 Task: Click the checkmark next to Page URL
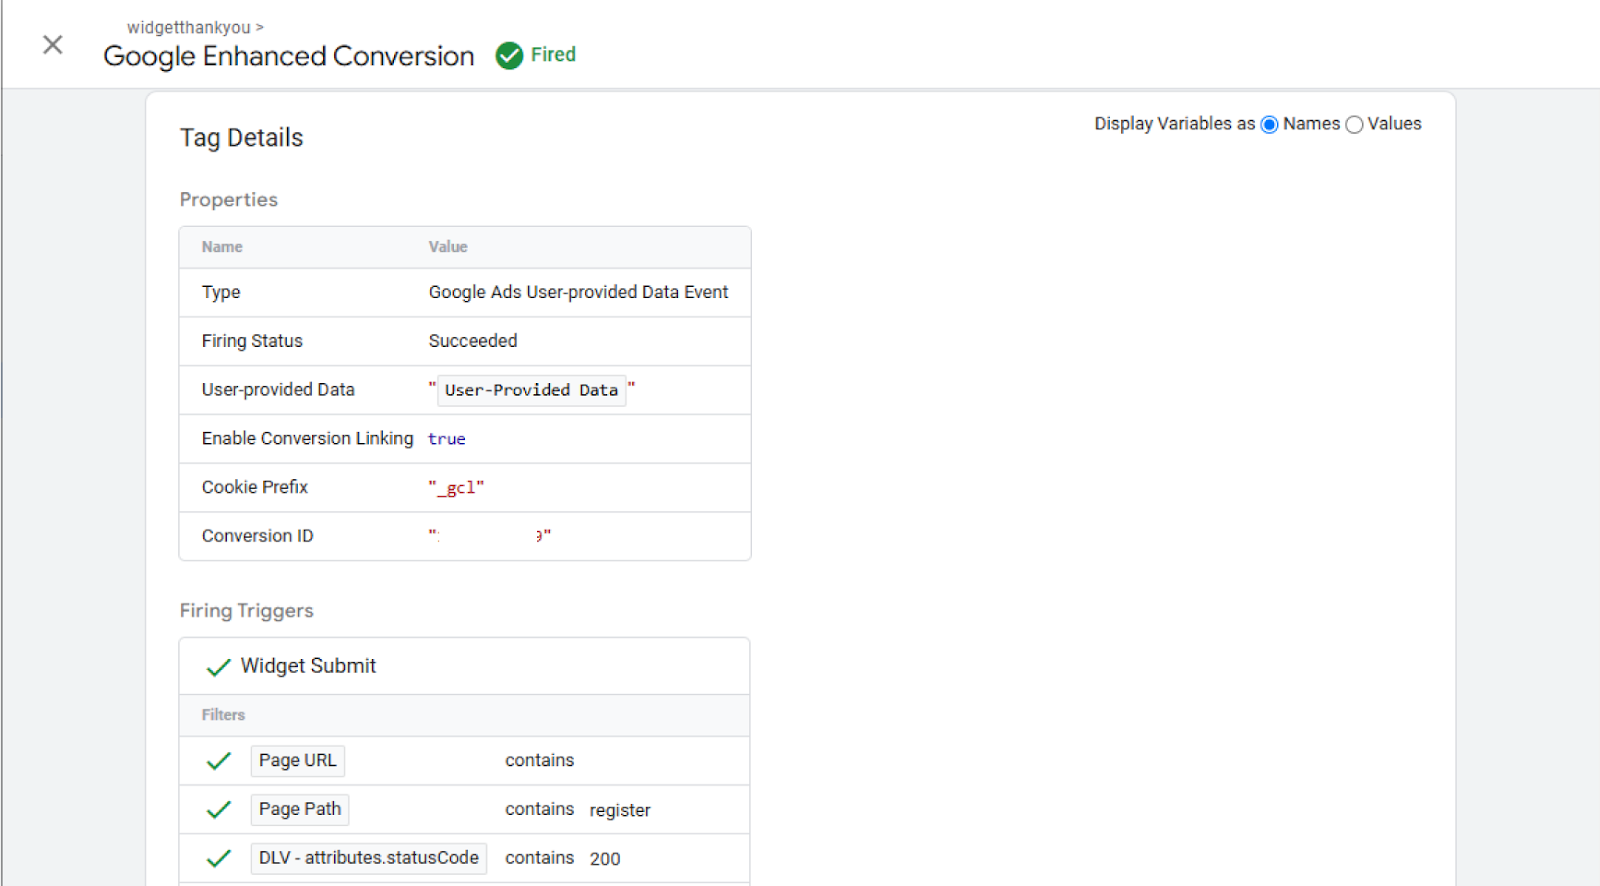(x=218, y=761)
